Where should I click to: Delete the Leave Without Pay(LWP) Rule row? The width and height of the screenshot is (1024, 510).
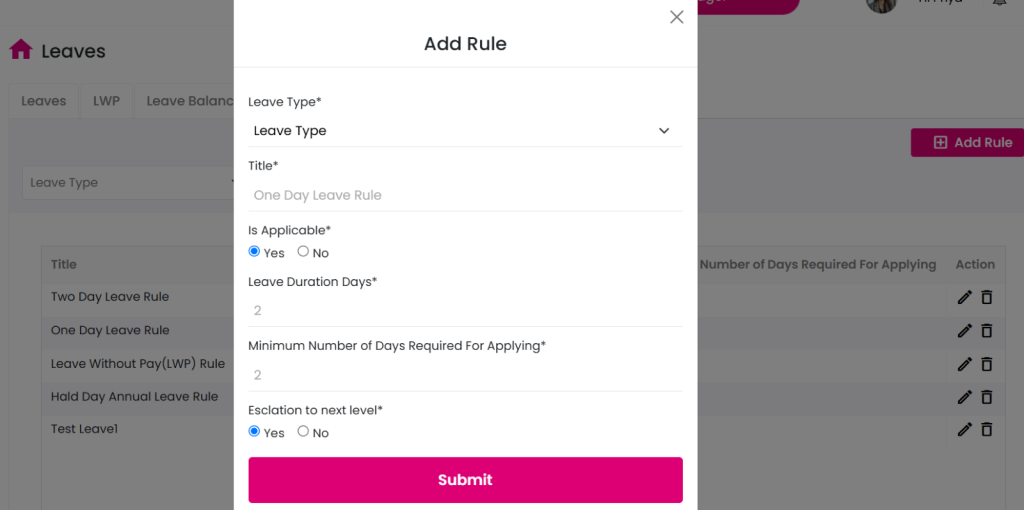pyautogui.click(x=987, y=364)
